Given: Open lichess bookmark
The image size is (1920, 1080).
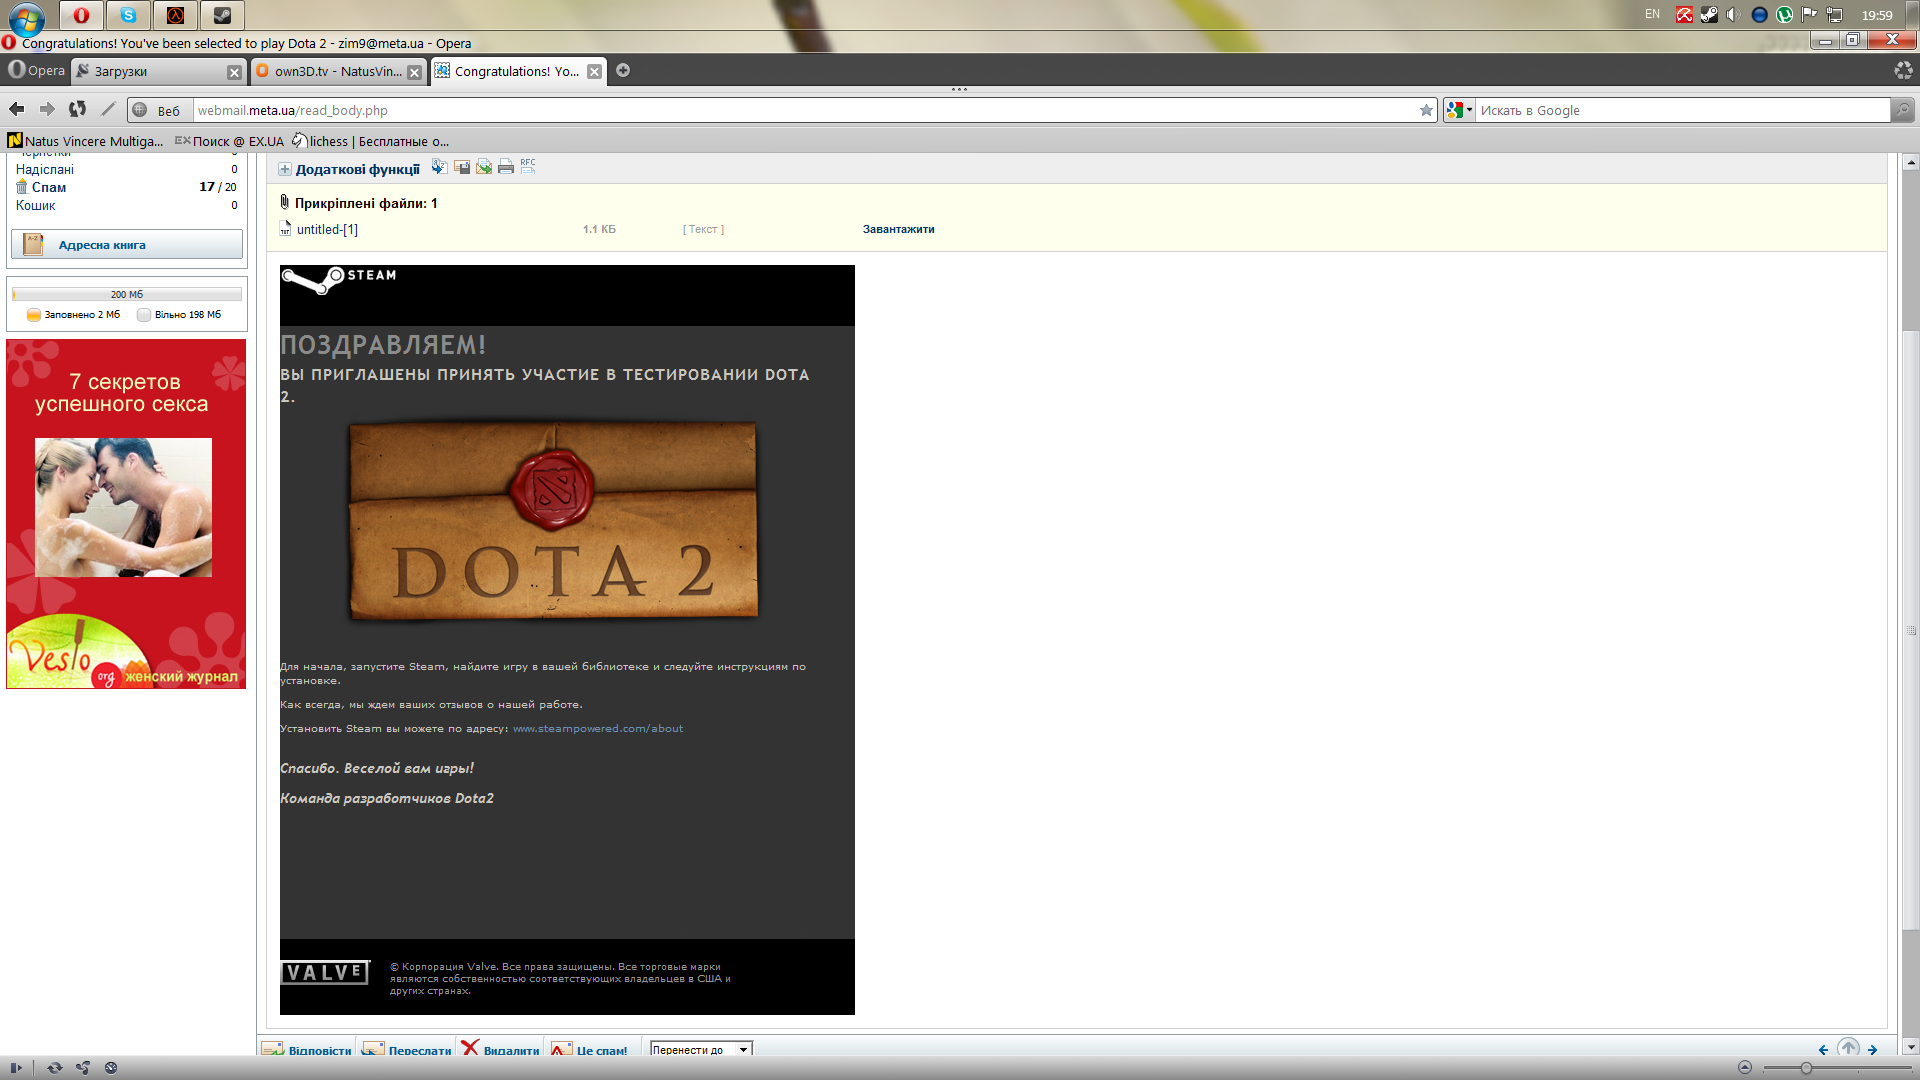Looking at the screenshot, I should tap(370, 141).
